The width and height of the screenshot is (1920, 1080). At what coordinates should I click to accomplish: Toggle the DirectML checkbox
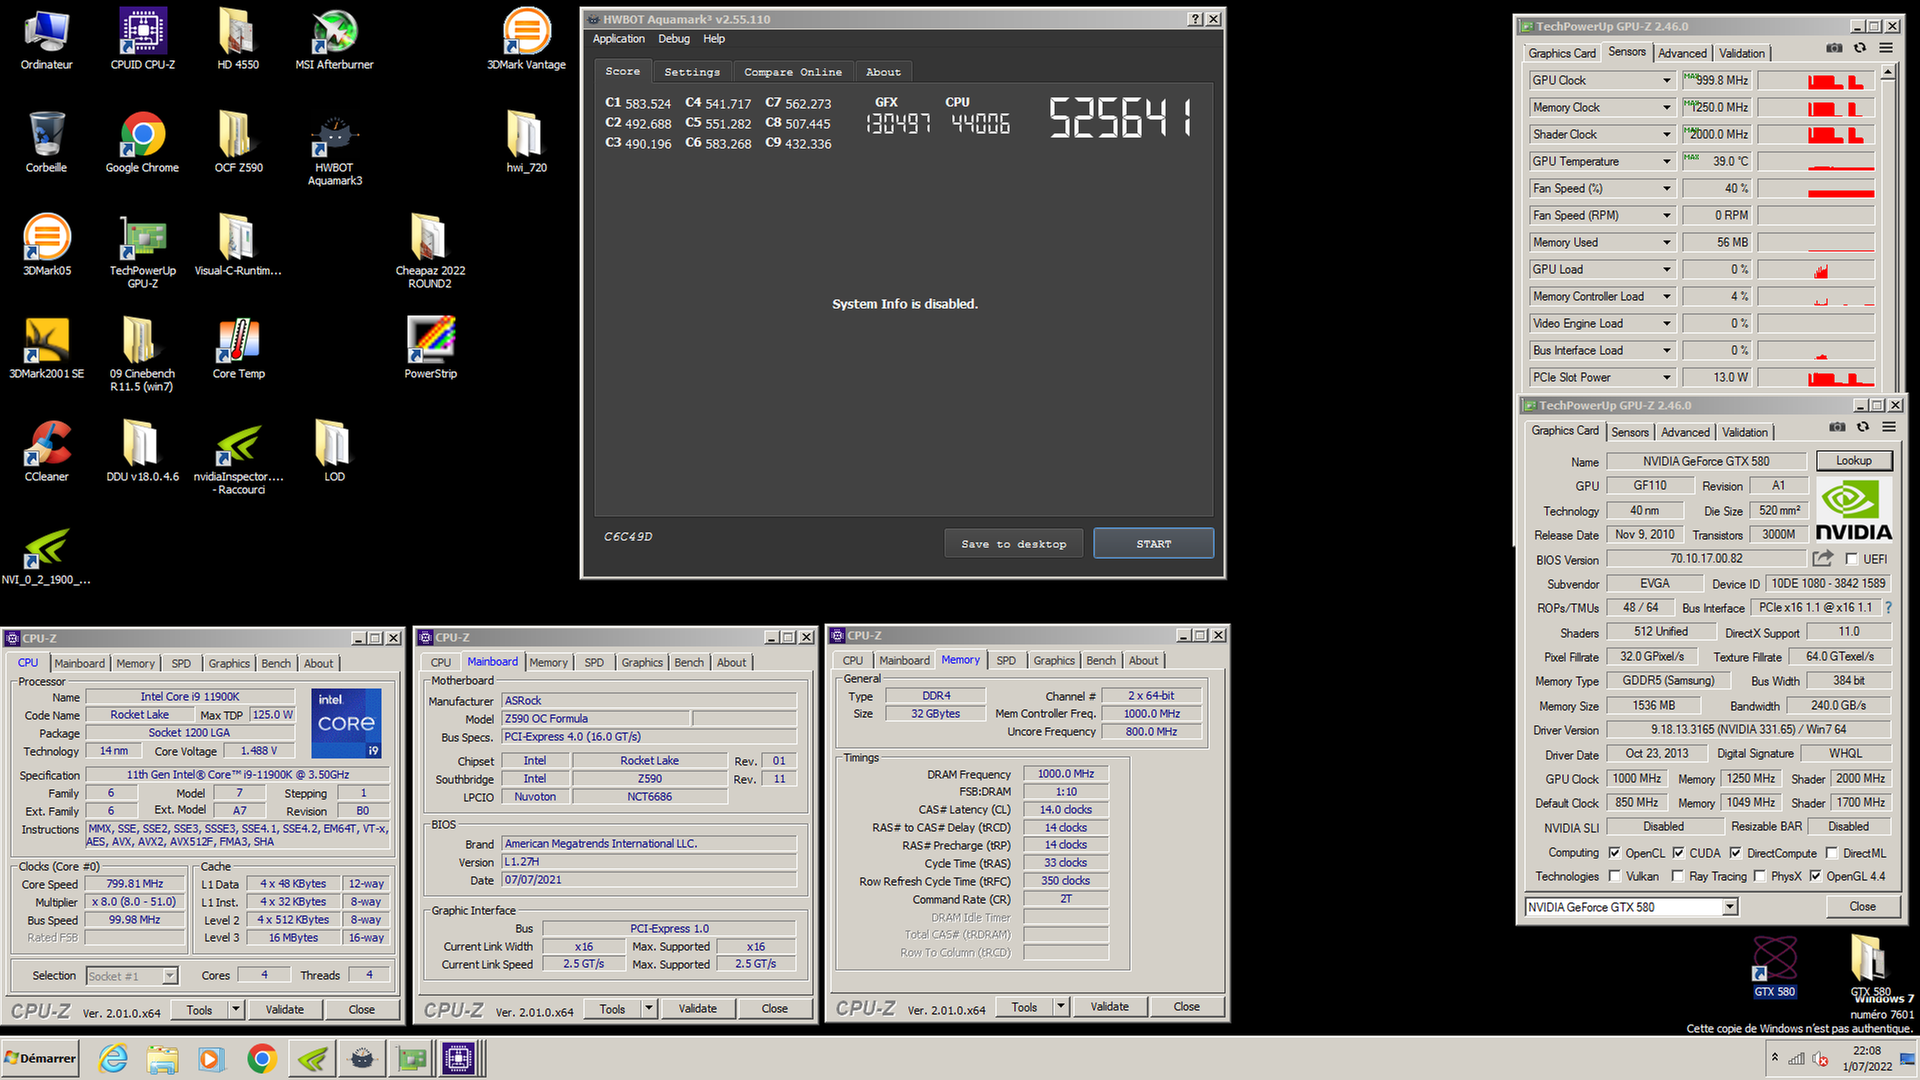(x=1831, y=853)
